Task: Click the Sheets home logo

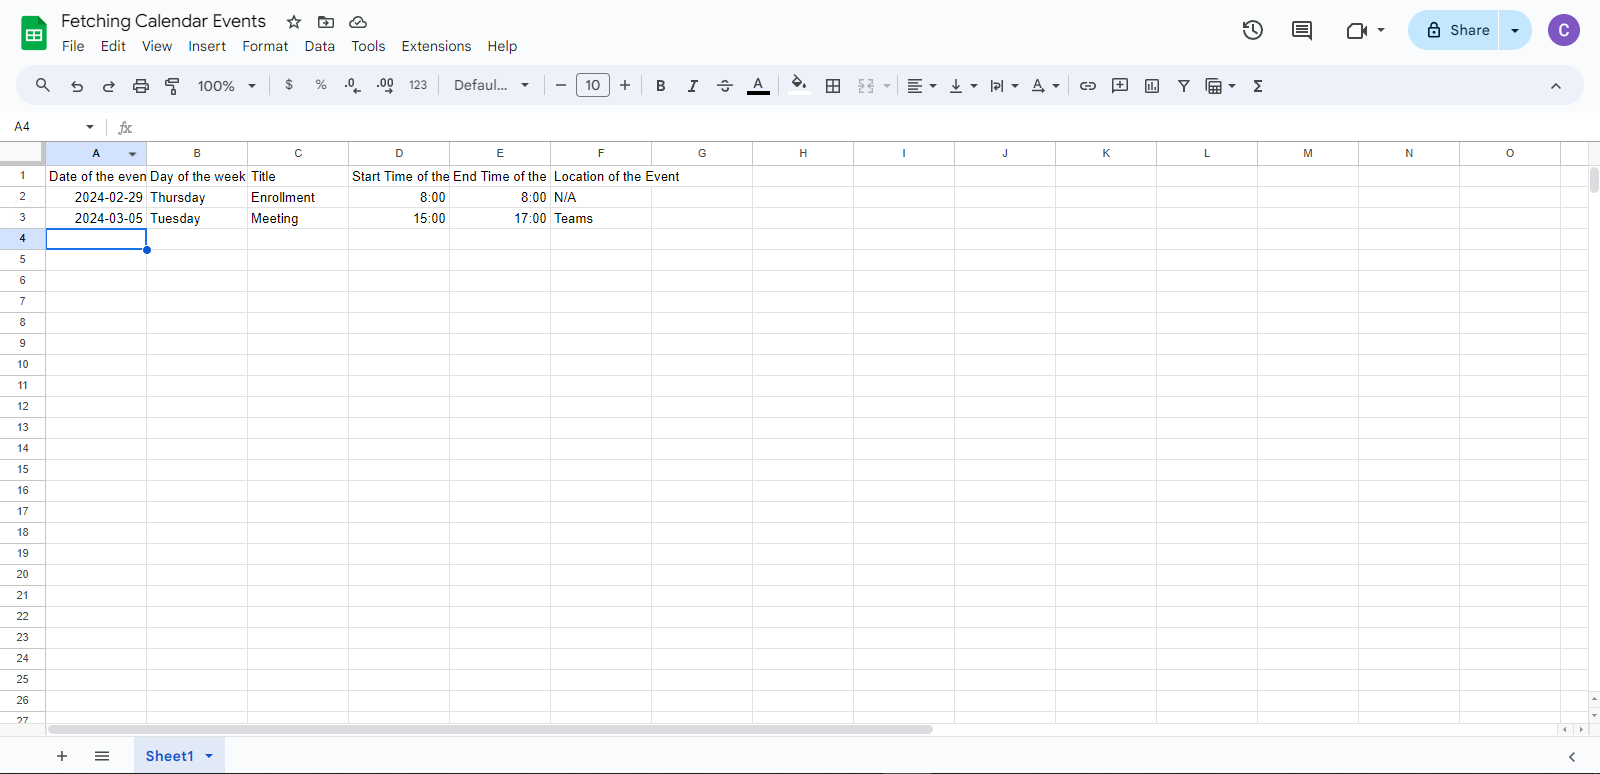Action: tap(34, 33)
